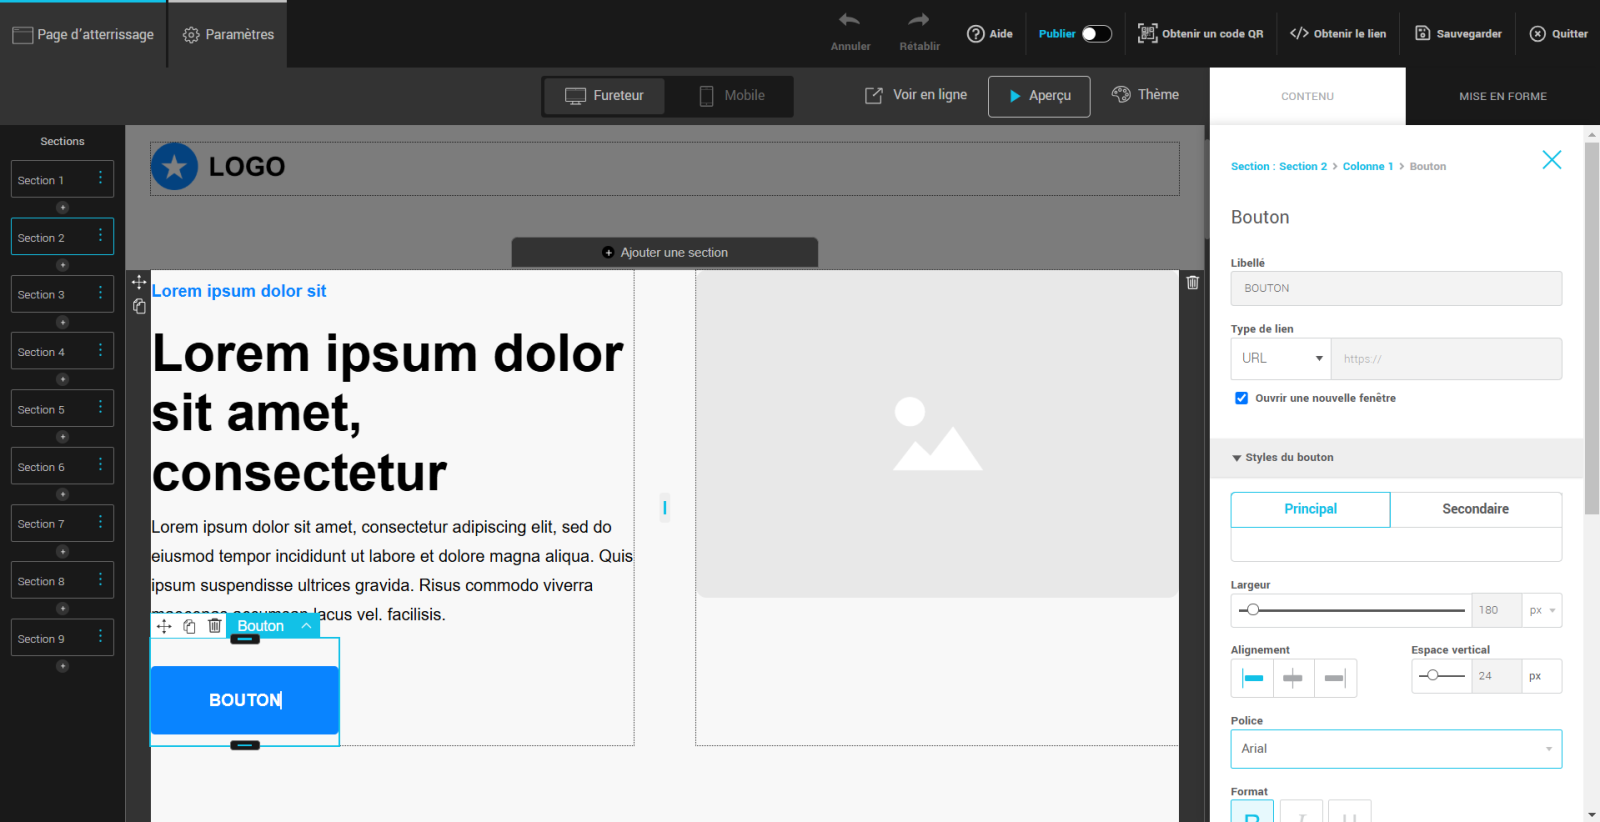Click Ajouter une section button
The height and width of the screenshot is (822, 1600).
665,253
